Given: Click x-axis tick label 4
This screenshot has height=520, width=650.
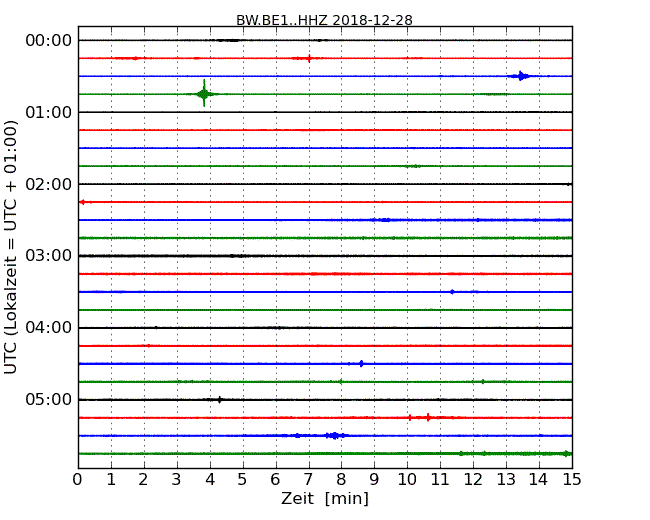Looking at the screenshot, I should coord(210,480).
